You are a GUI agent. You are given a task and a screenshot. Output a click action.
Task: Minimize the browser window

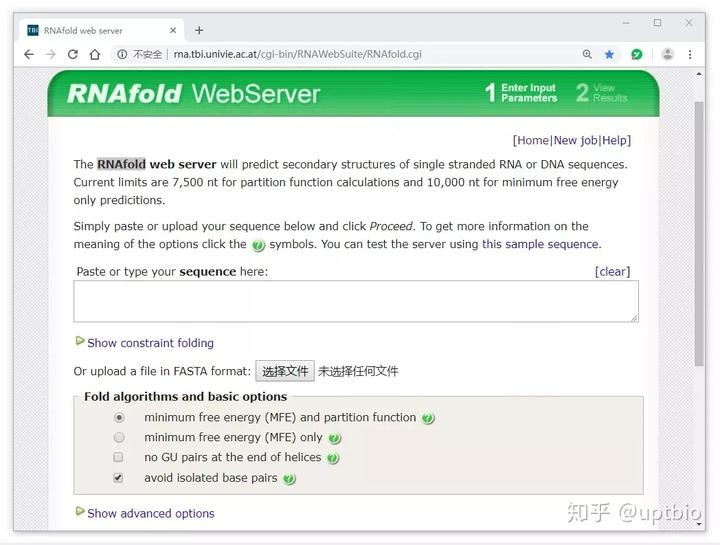point(625,22)
